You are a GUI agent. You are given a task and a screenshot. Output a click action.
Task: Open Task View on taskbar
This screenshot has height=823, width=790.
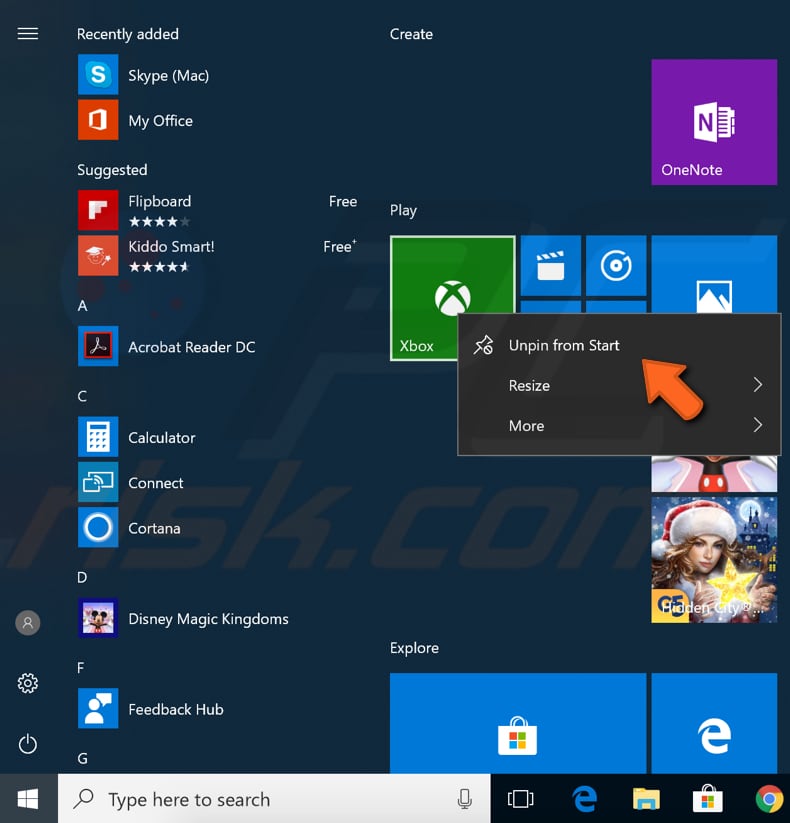(520, 799)
